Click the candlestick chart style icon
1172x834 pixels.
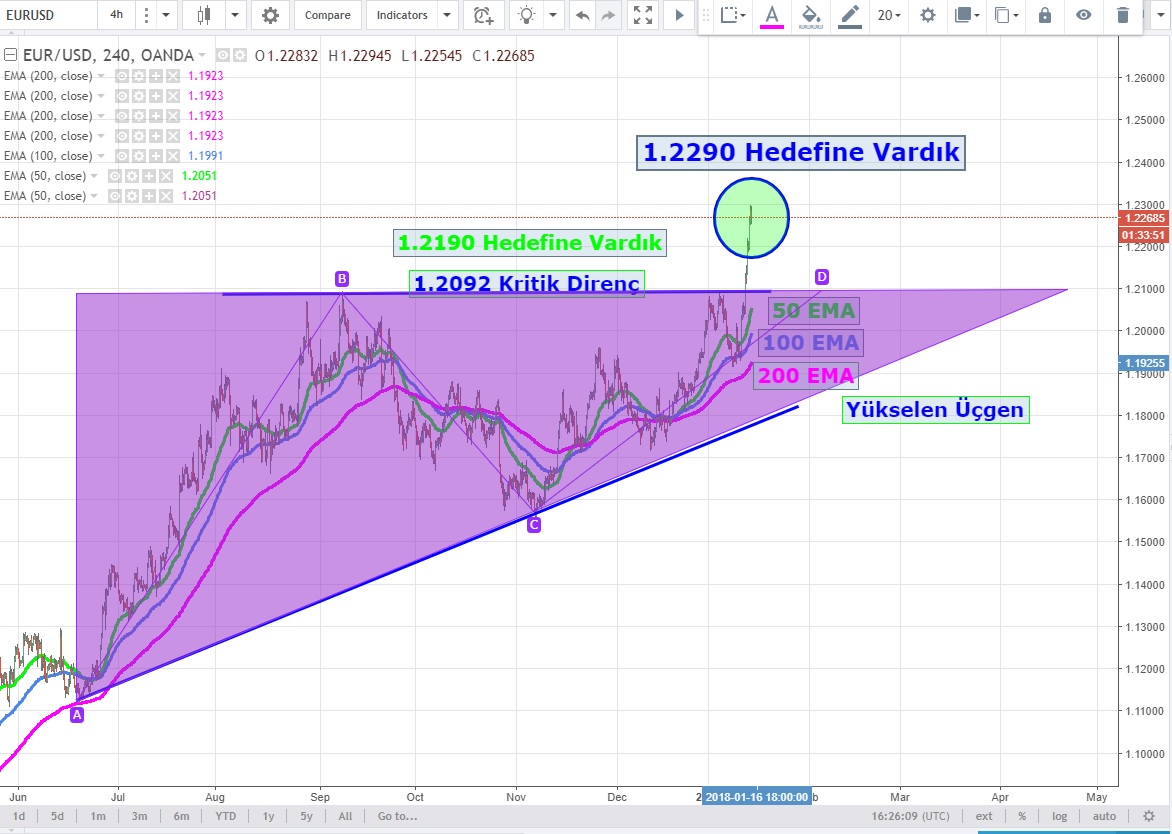tap(205, 15)
